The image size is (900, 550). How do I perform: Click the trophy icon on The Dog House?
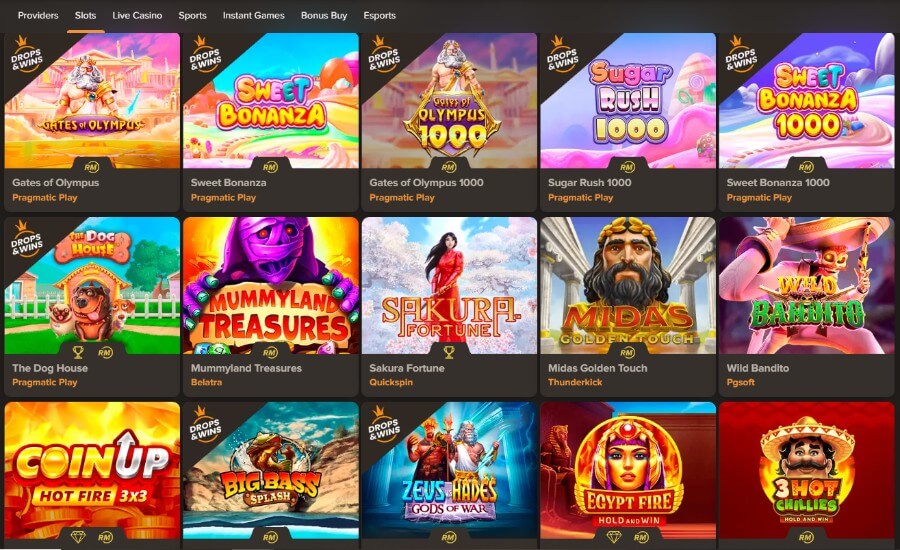[78, 352]
